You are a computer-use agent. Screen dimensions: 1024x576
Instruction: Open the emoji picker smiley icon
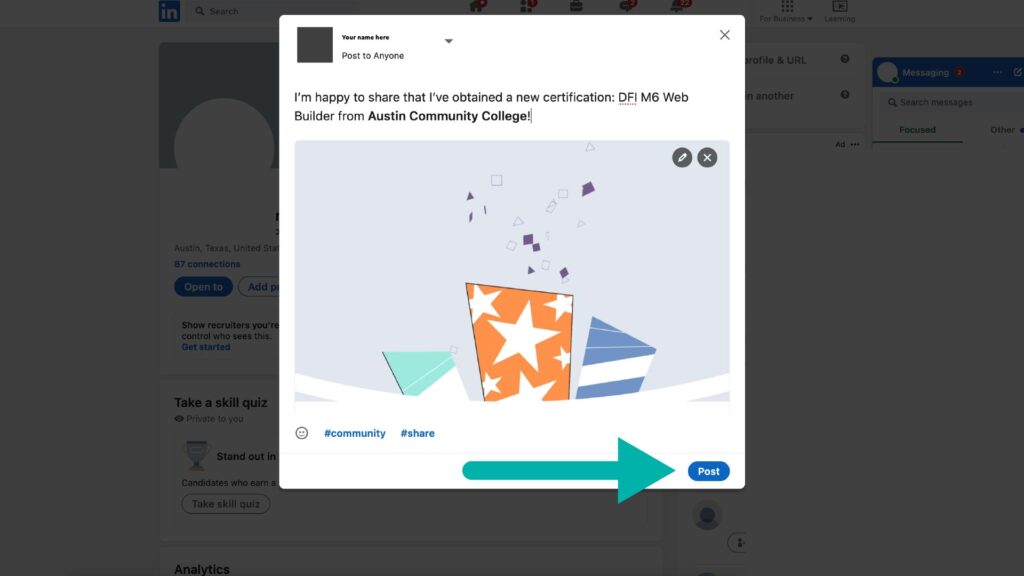(x=302, y=433)
